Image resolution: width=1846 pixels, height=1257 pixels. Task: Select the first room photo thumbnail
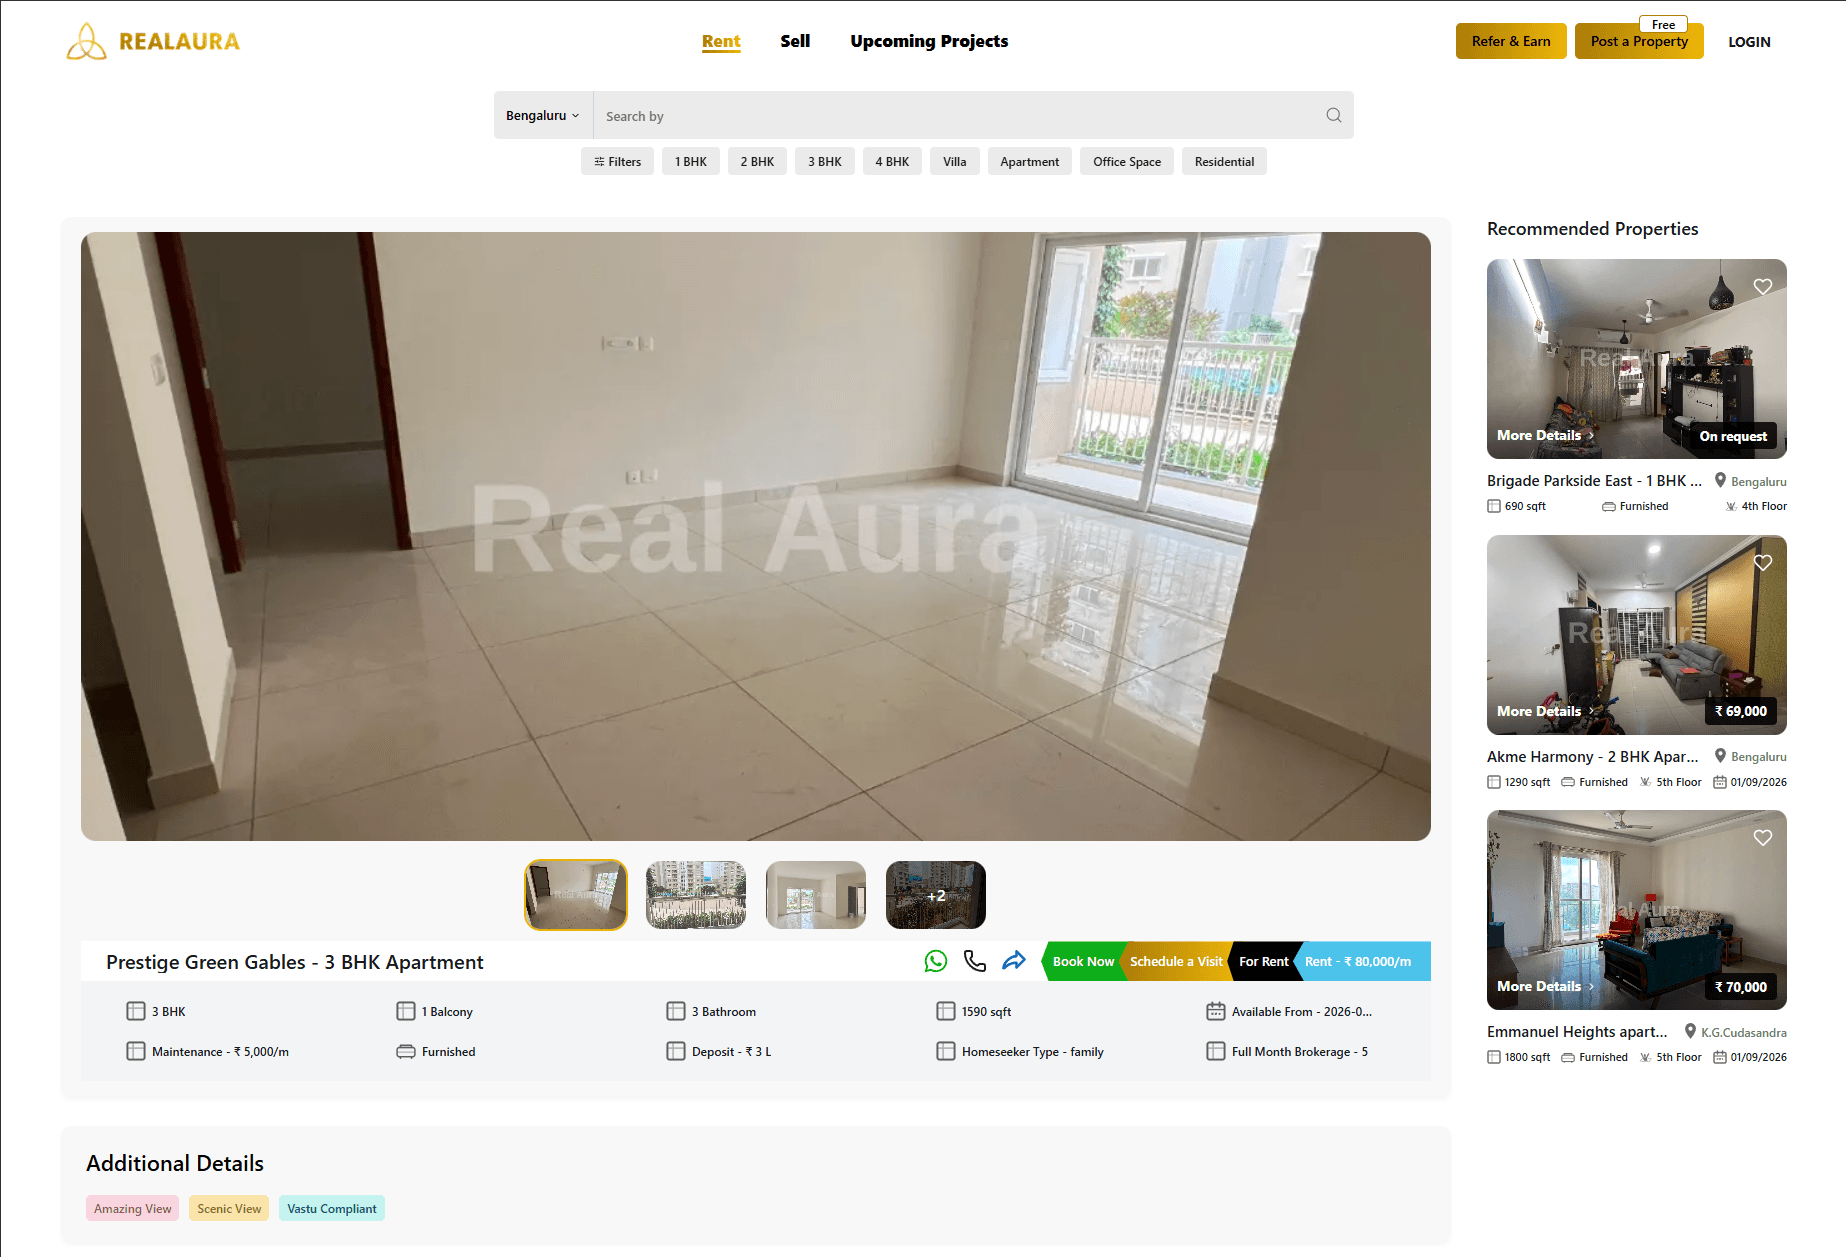[576, 895]
